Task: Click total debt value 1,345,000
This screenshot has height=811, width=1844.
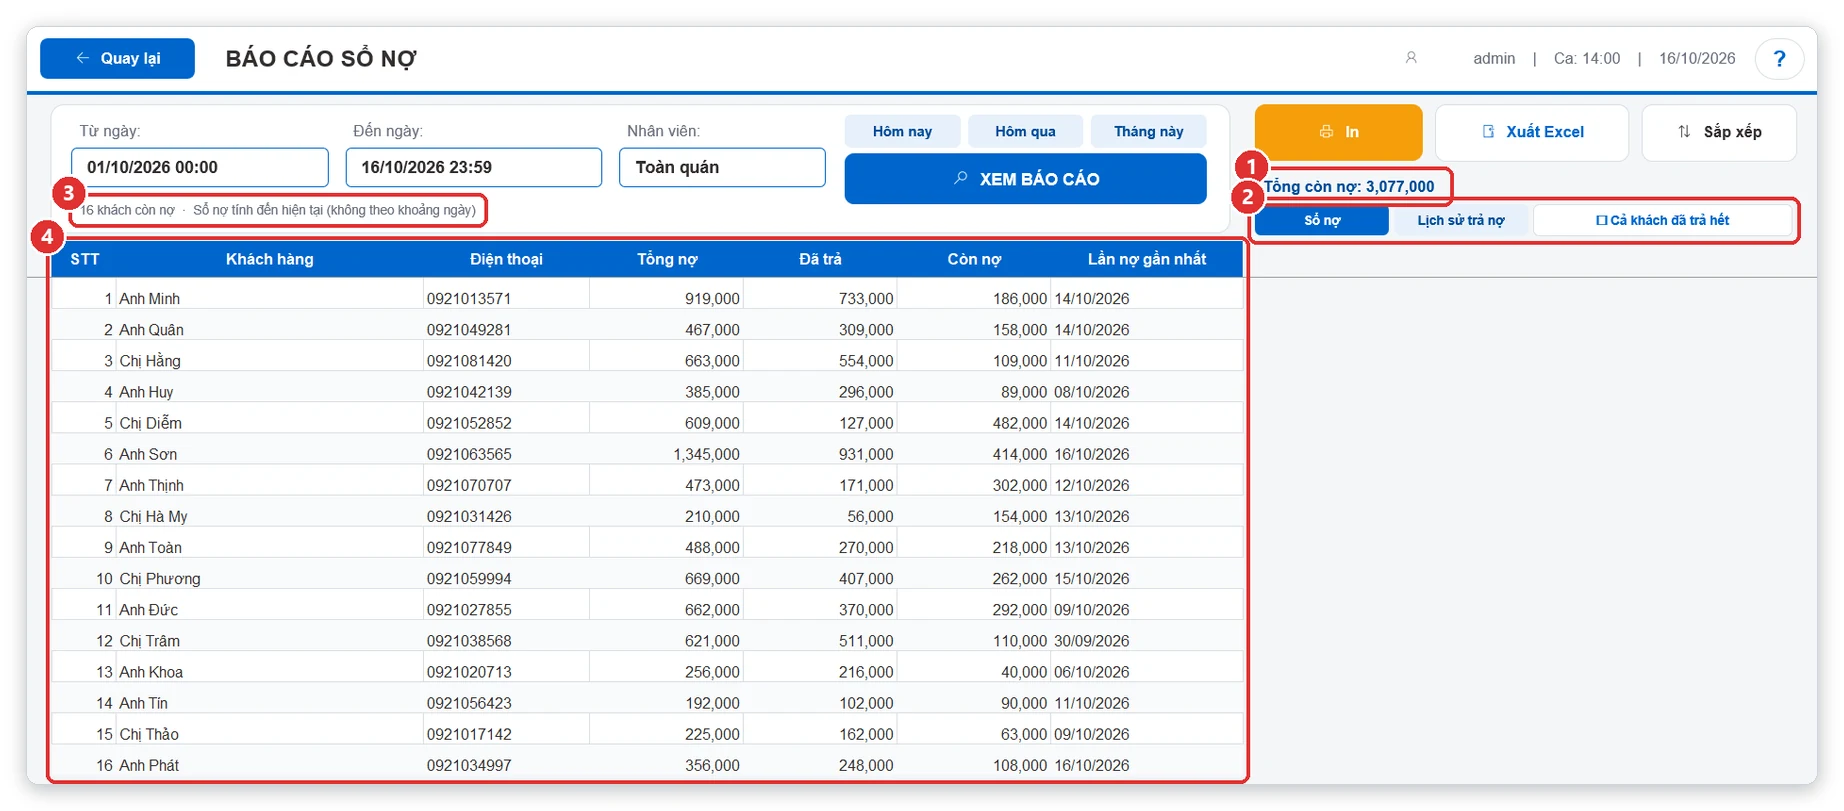Action: [707, 454]
